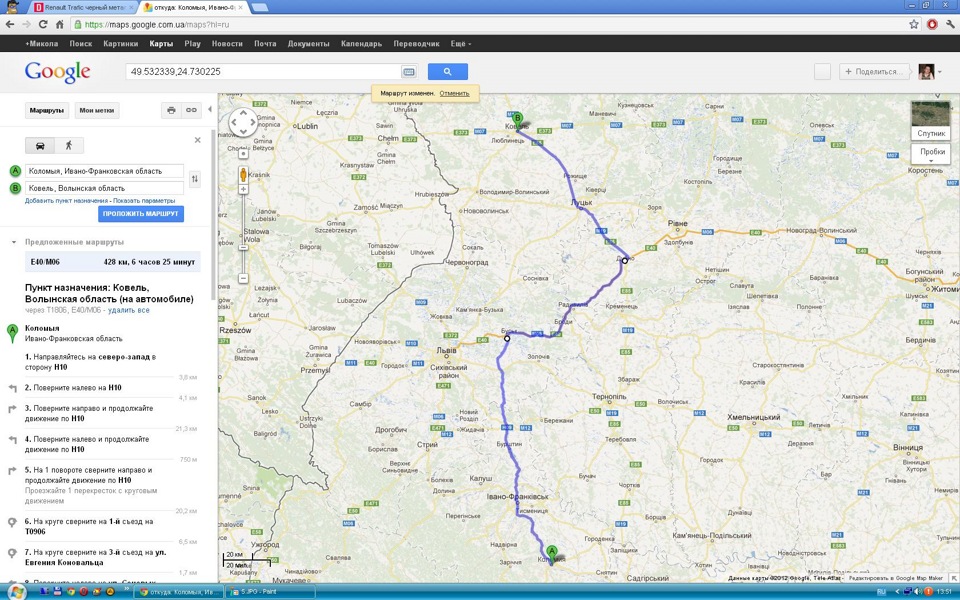Click ПРОЛОЖИТЬ МАРШРУТ button
960x600 pixels.
[141, 214]
